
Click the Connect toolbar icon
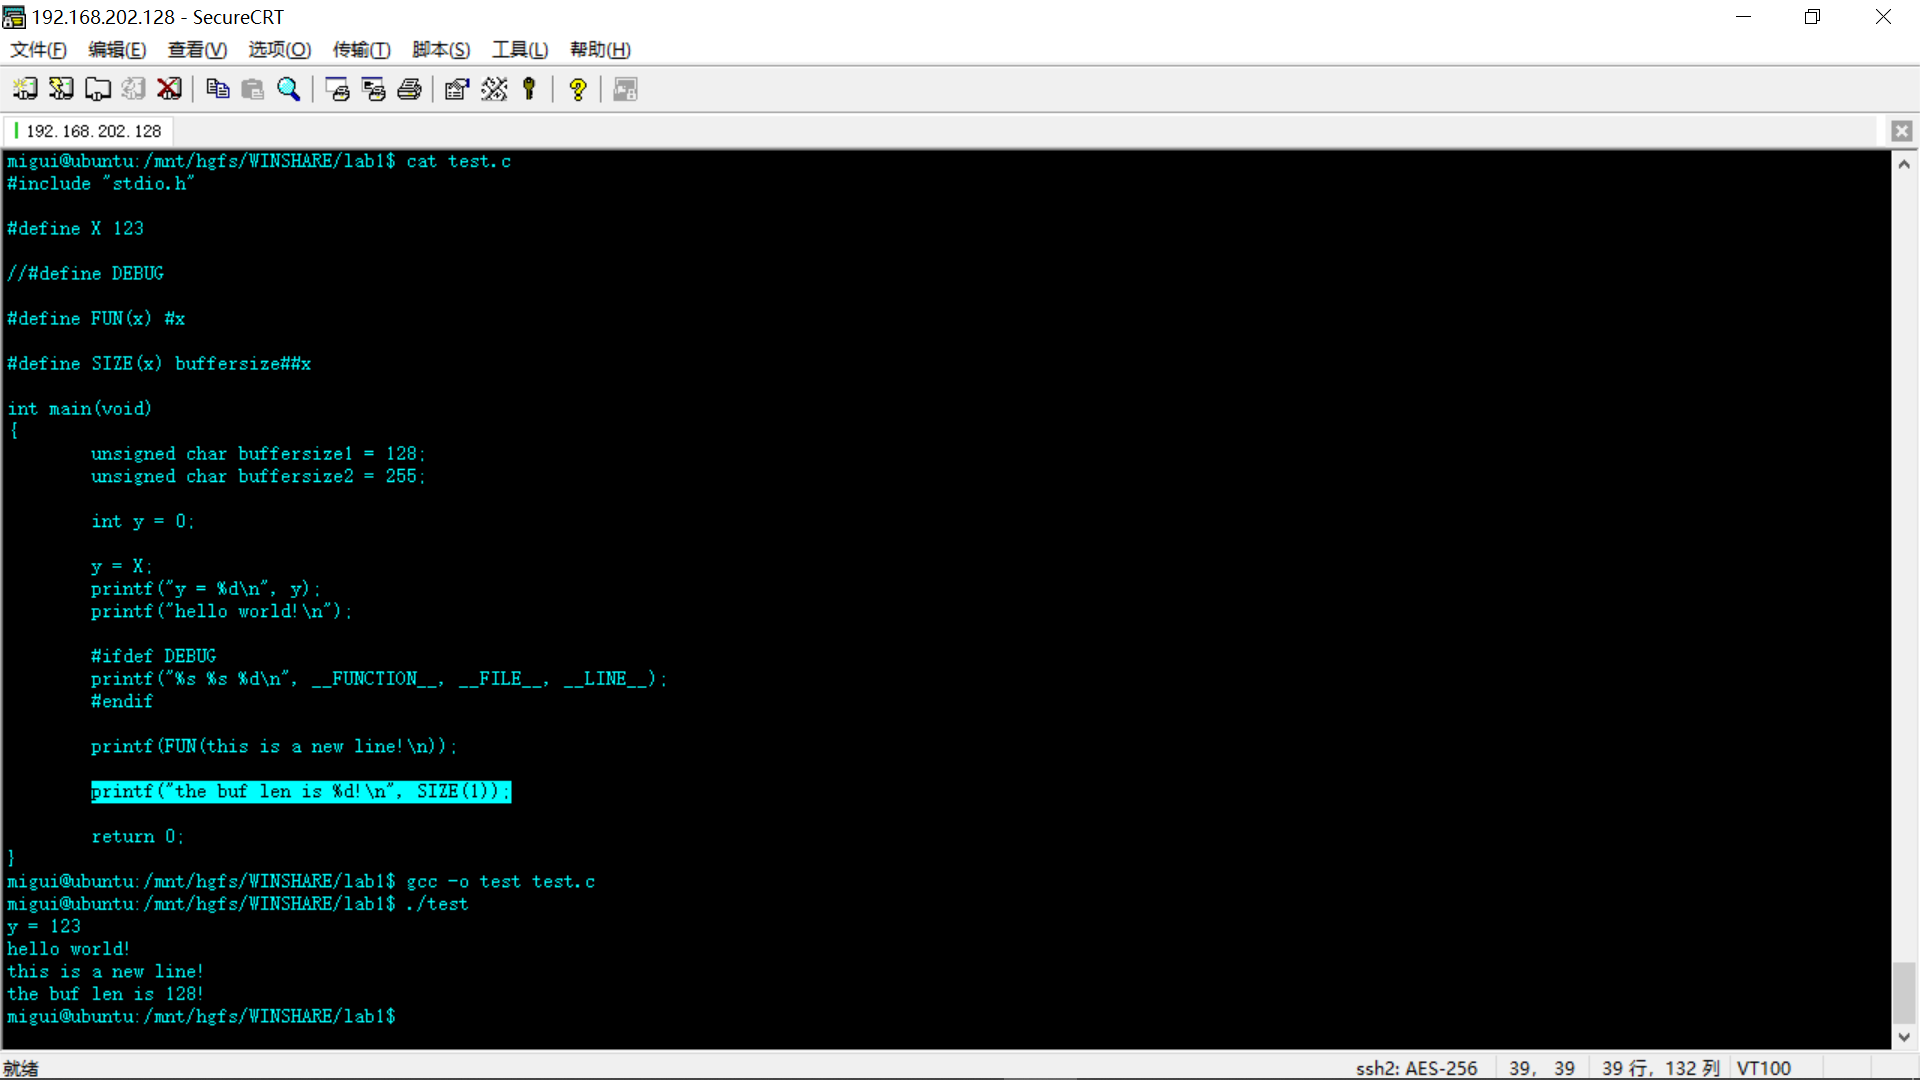coord(25,89)
